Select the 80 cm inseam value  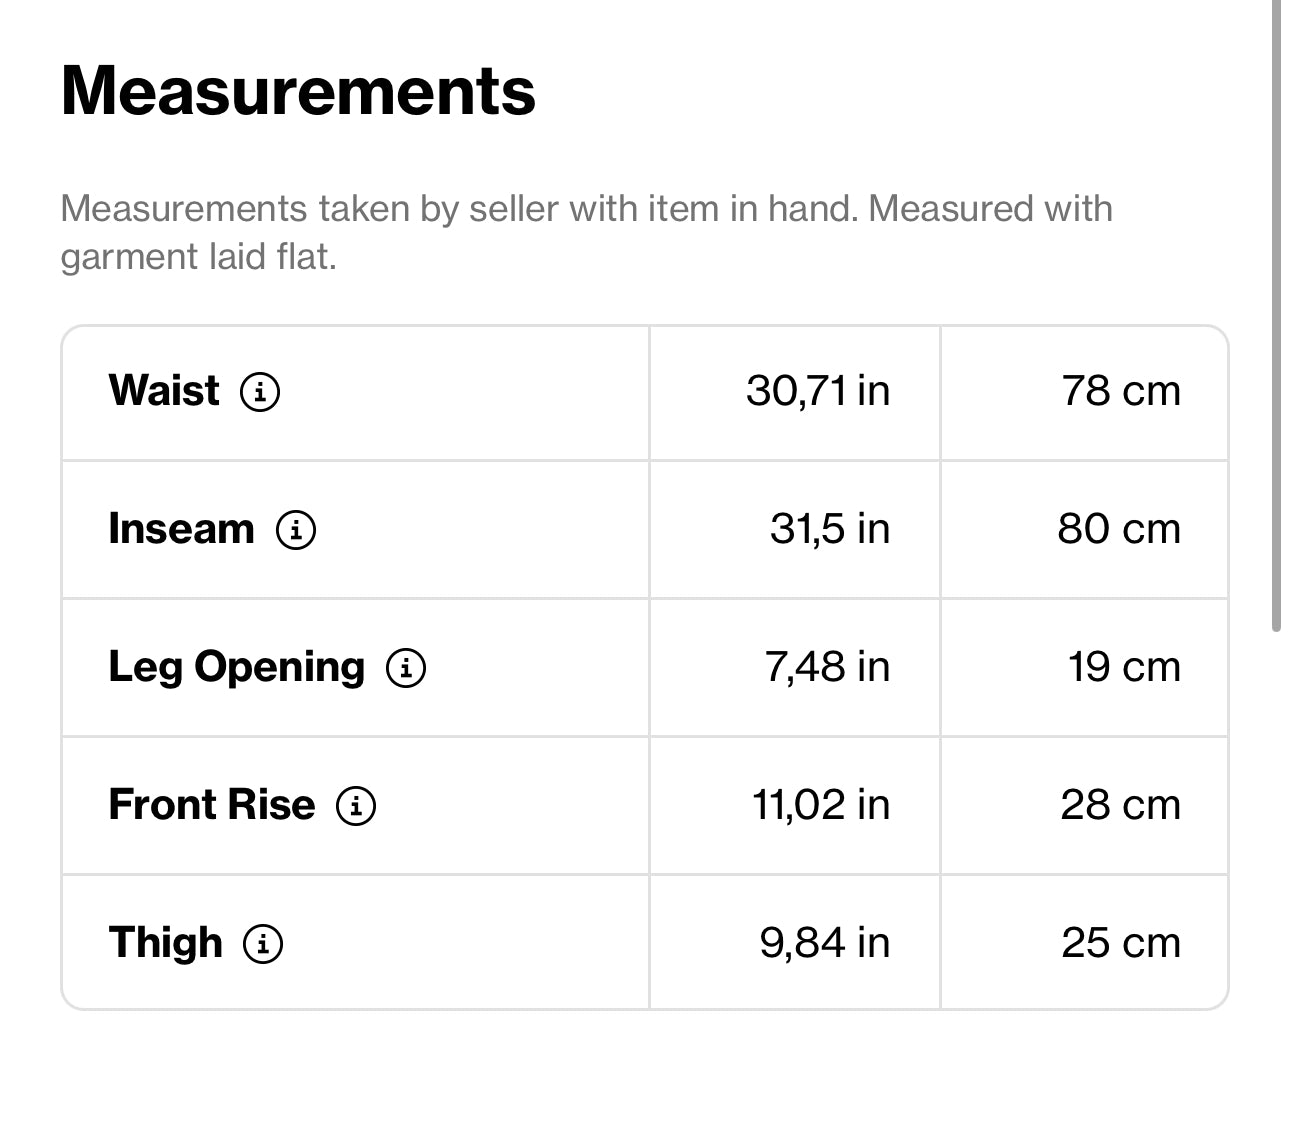1119,528
